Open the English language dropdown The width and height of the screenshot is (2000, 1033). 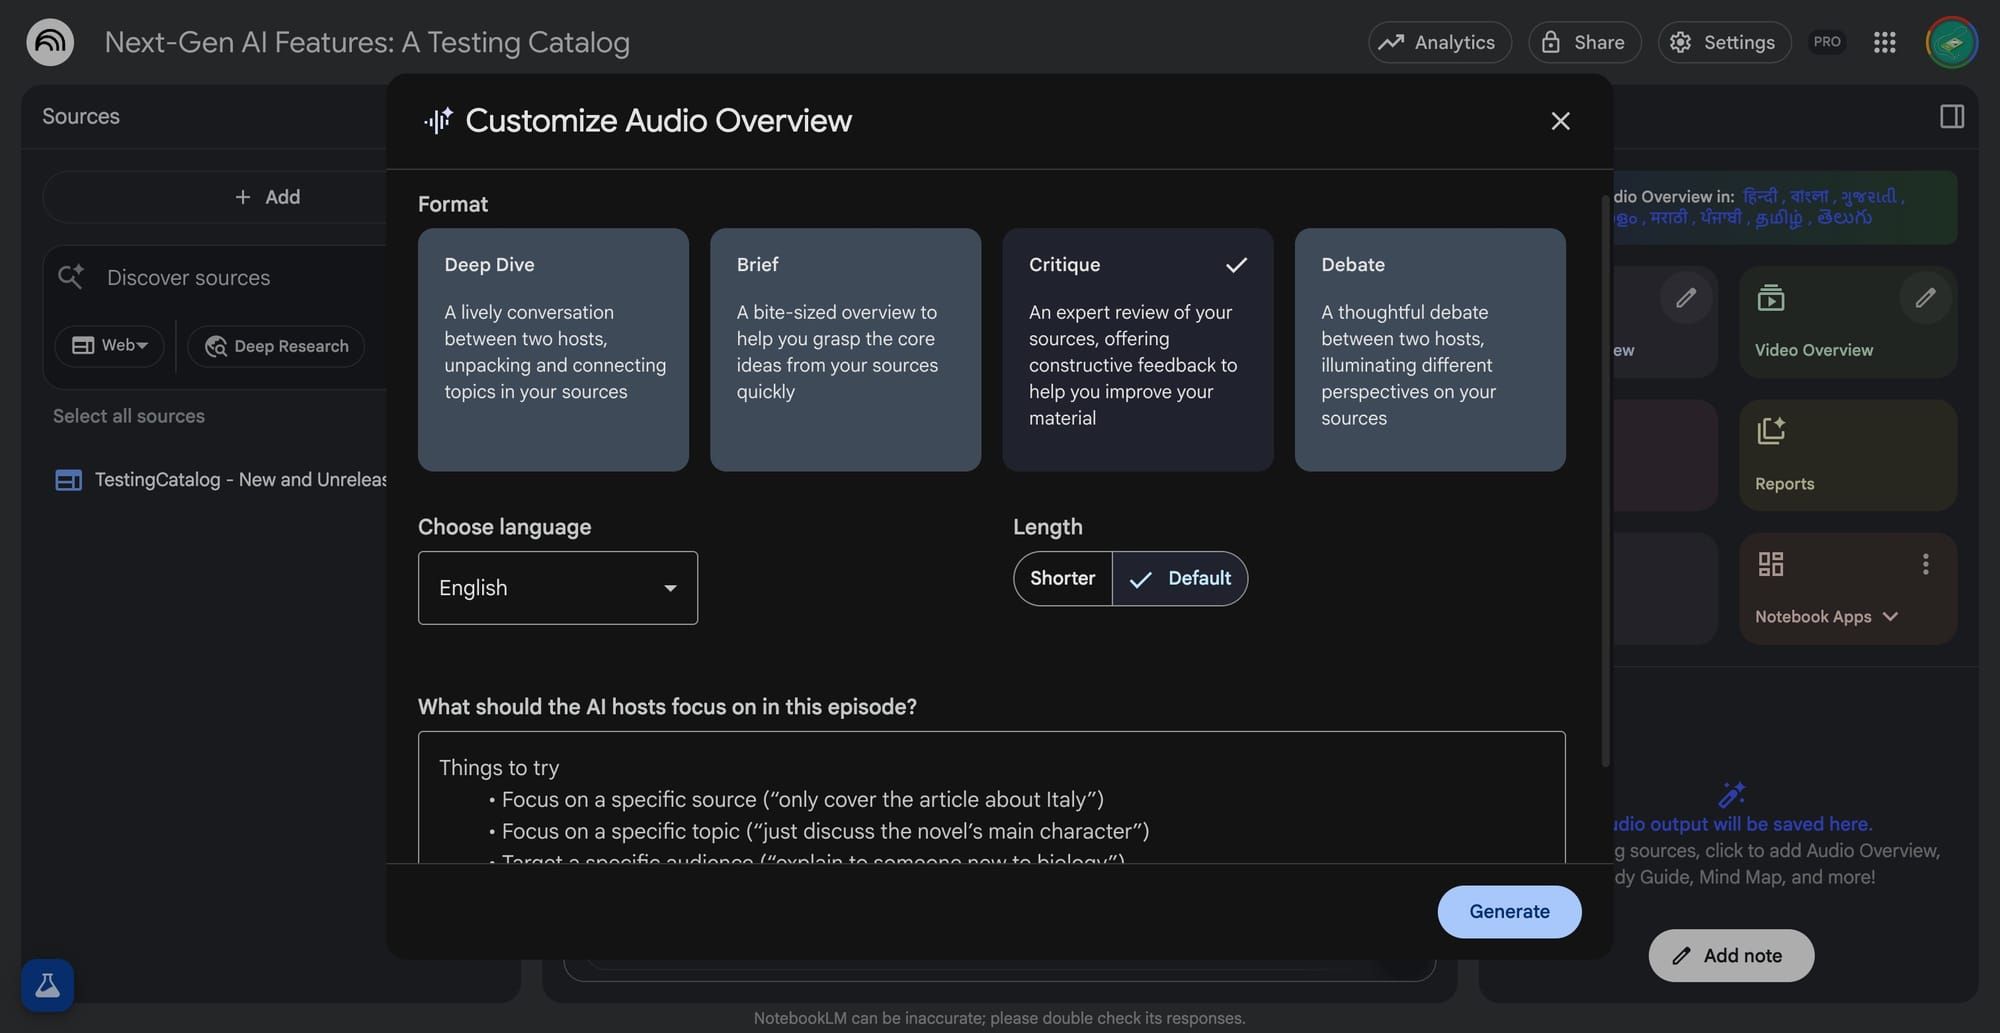tap(558, 588)
